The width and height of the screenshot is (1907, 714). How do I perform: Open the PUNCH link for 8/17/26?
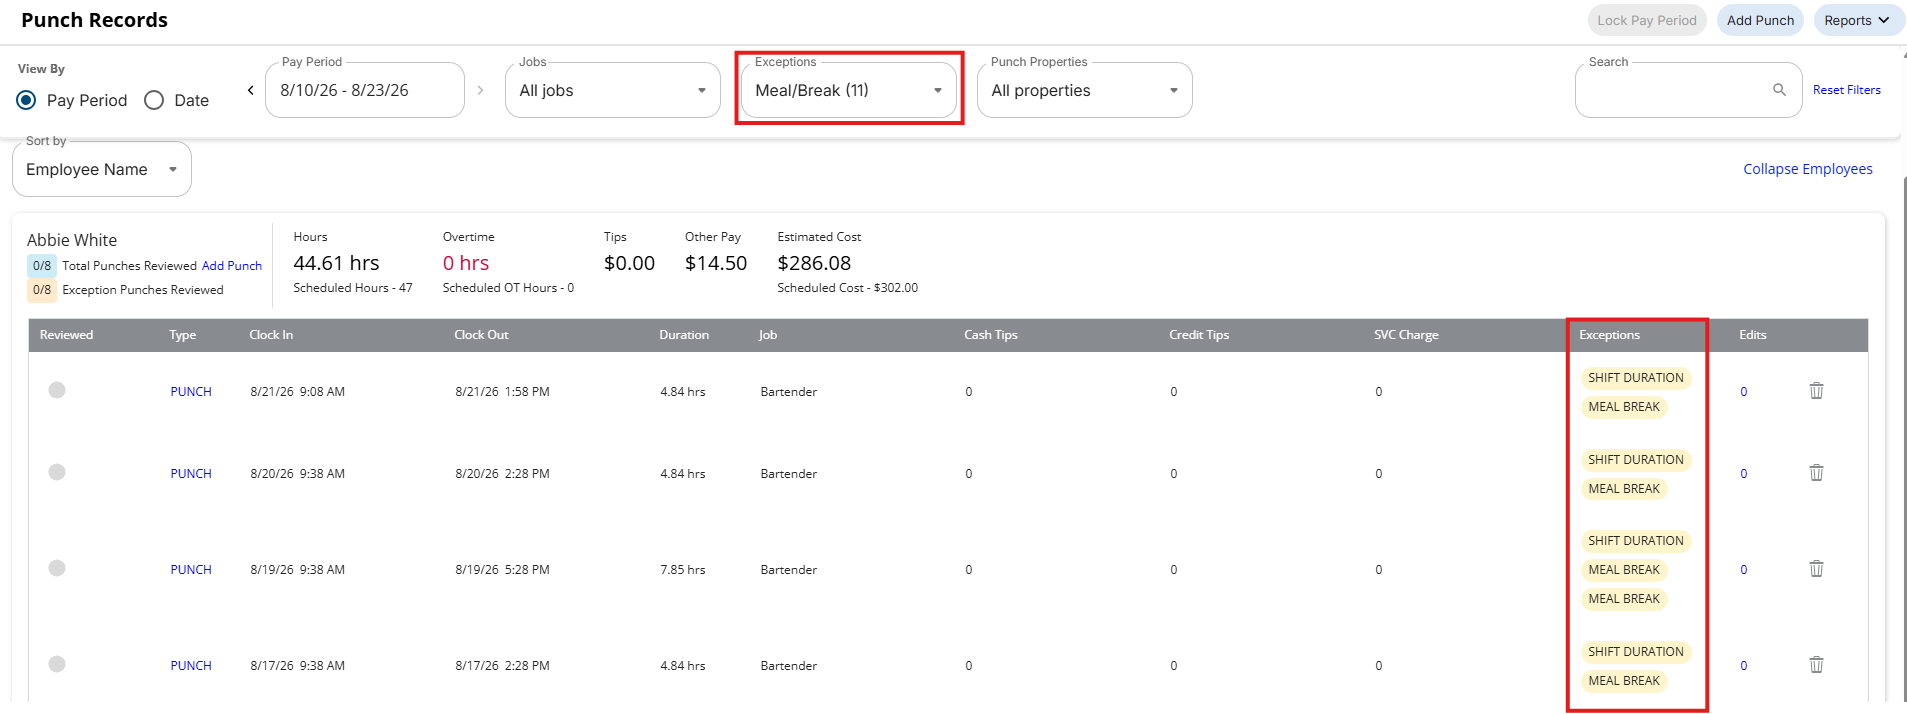tap(191, 666)
